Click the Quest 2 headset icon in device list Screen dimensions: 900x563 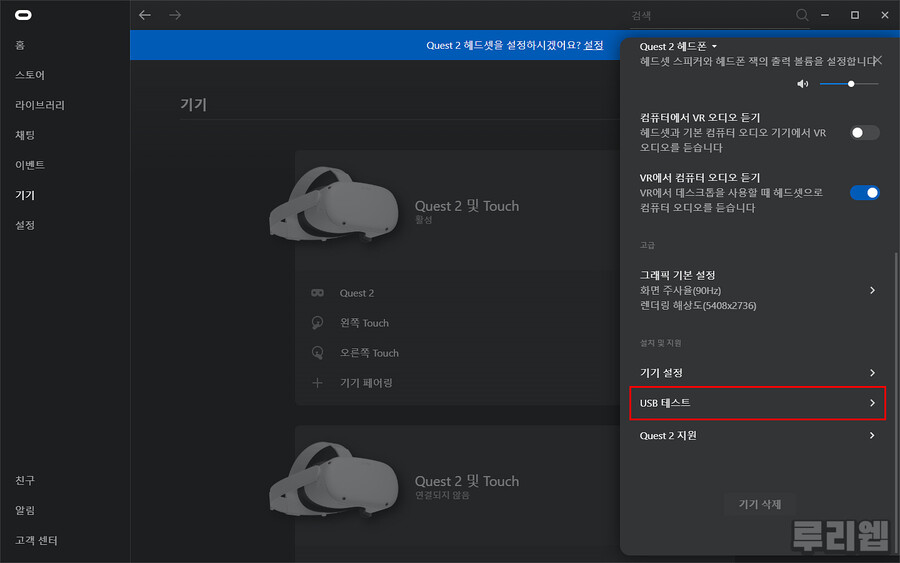[x=317, y=293]
